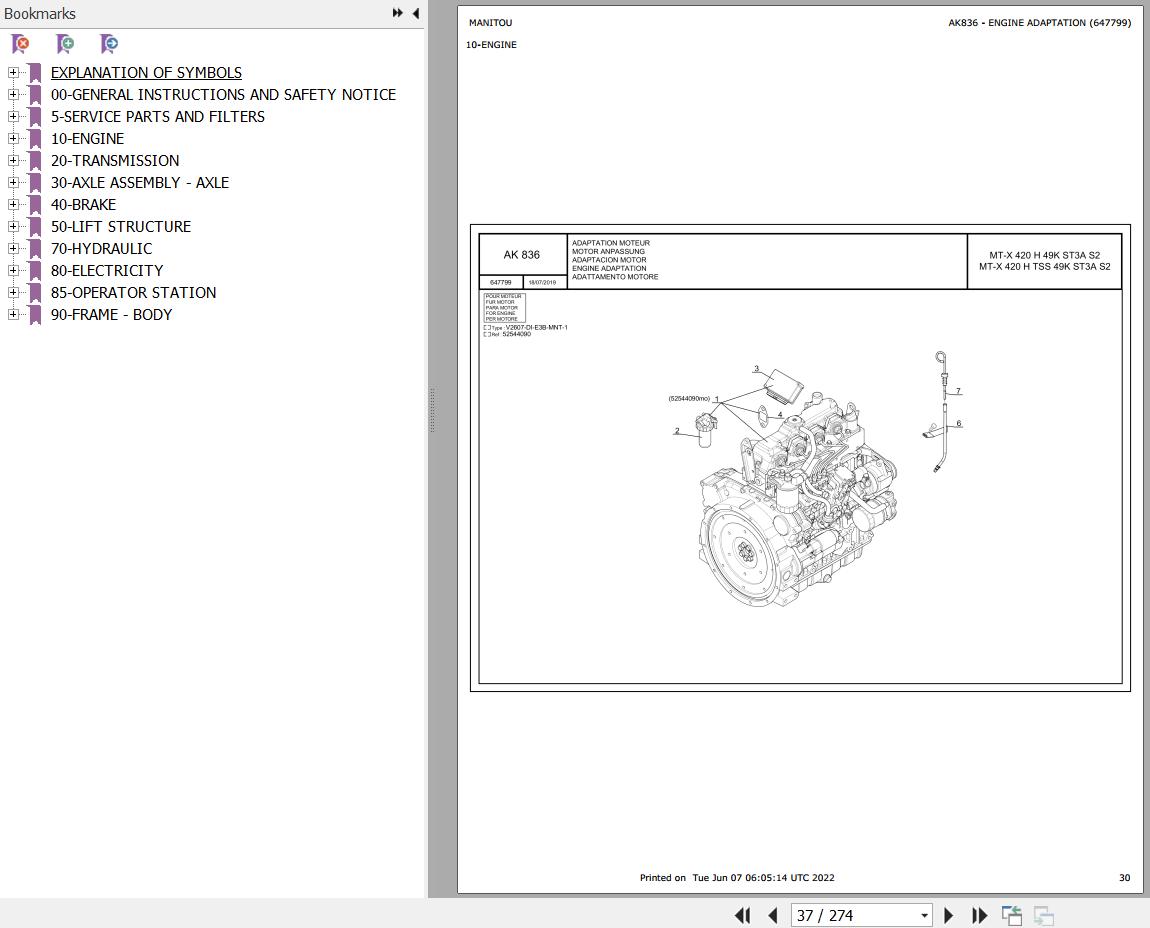Viewport: 1150px width, 928px height.
Task: Open the page number dropdown arrow
Action: pyautogui.click(x=924, y=916)
